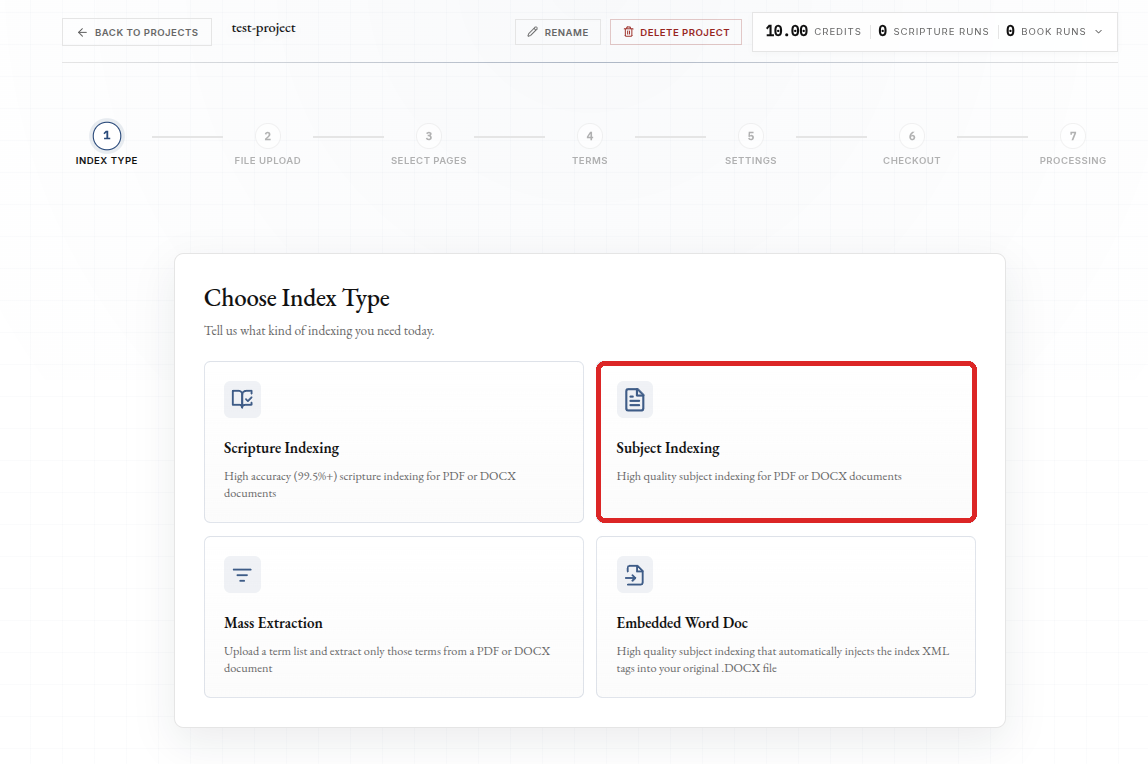Click the Back to Projects button
The image size is (1148, 764).
[137, 32]
